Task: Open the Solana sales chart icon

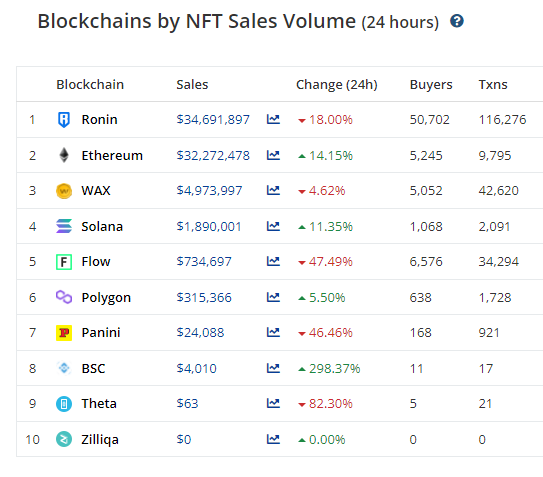Action: click(x=273, y=227)
